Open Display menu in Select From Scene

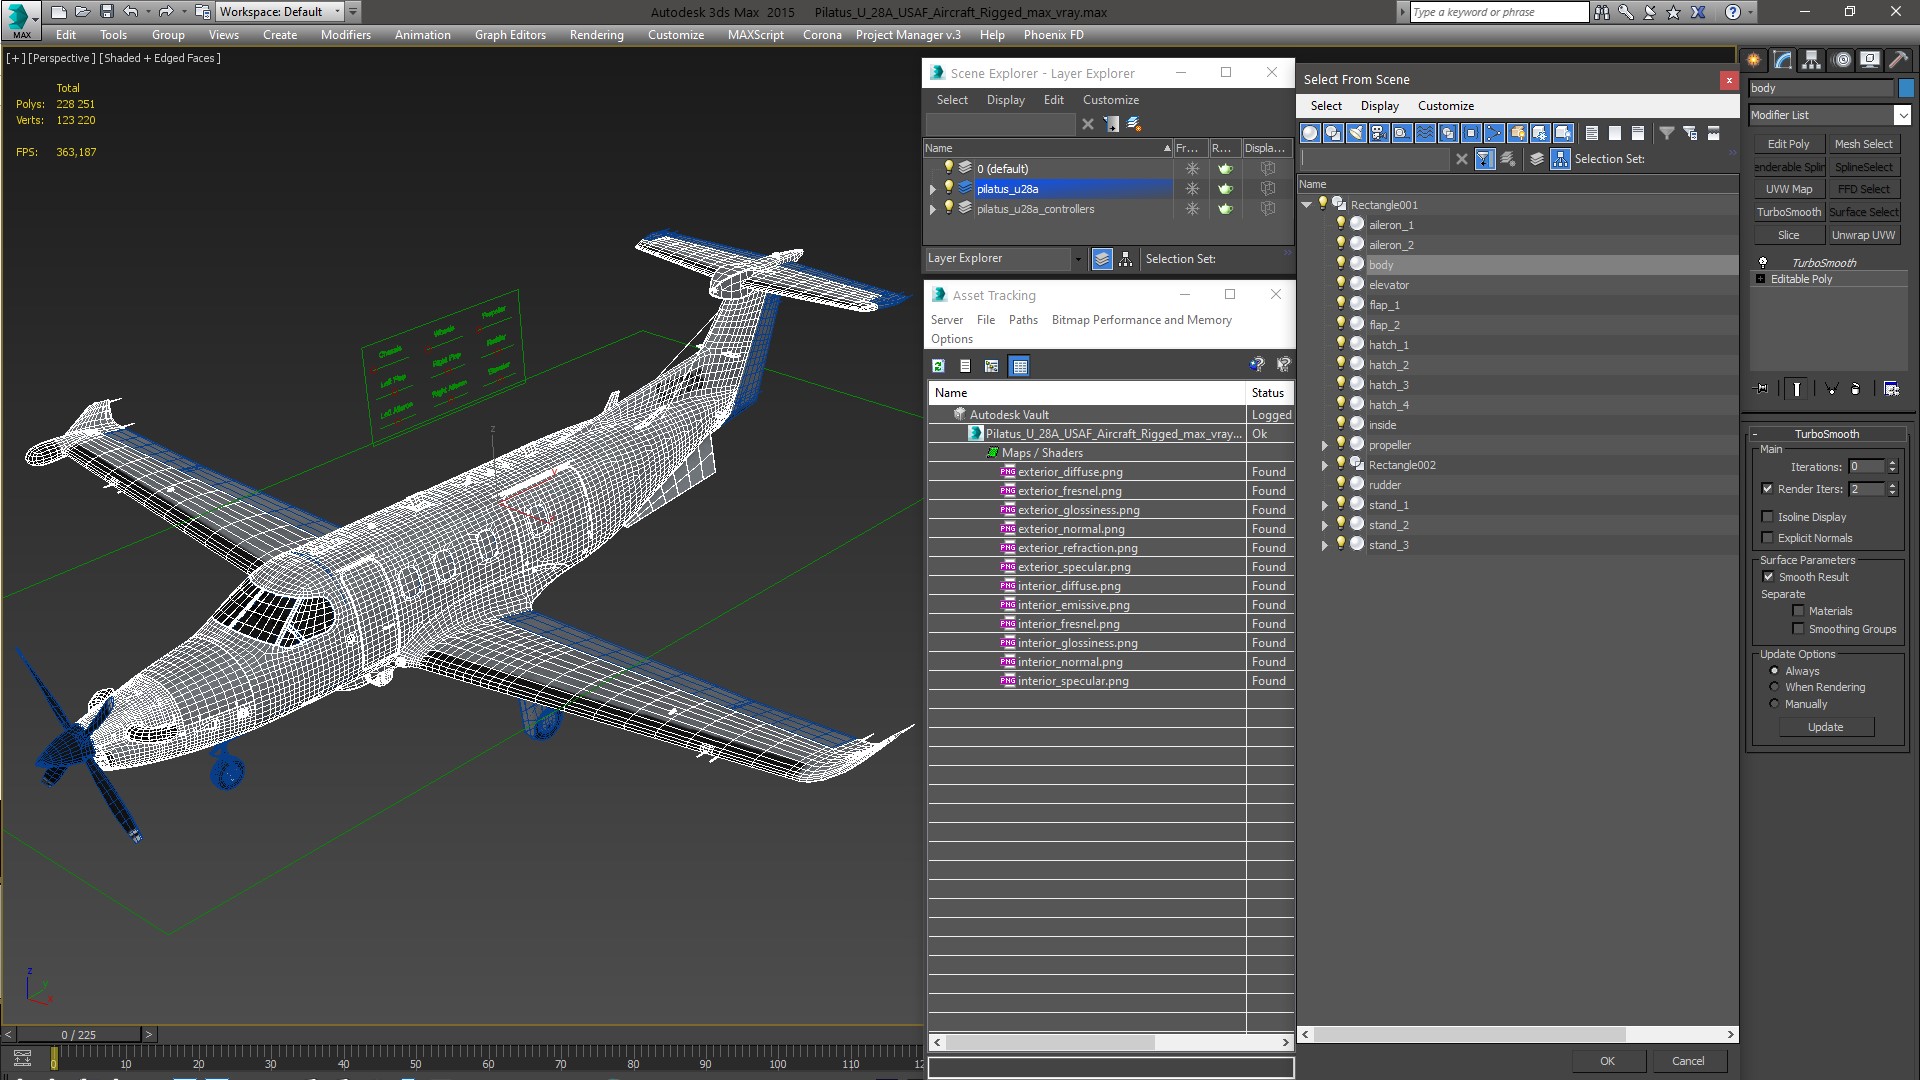point(1379,106)
